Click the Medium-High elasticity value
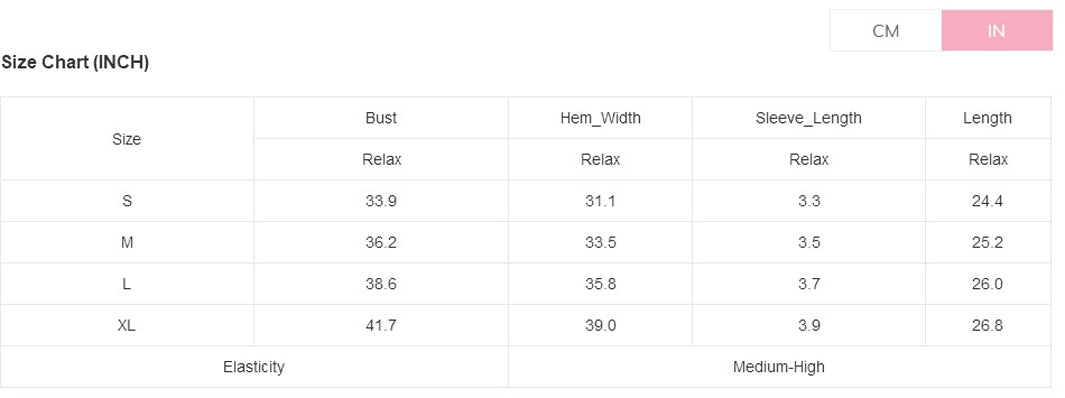The image size is (1065, 398). [779, 367]
